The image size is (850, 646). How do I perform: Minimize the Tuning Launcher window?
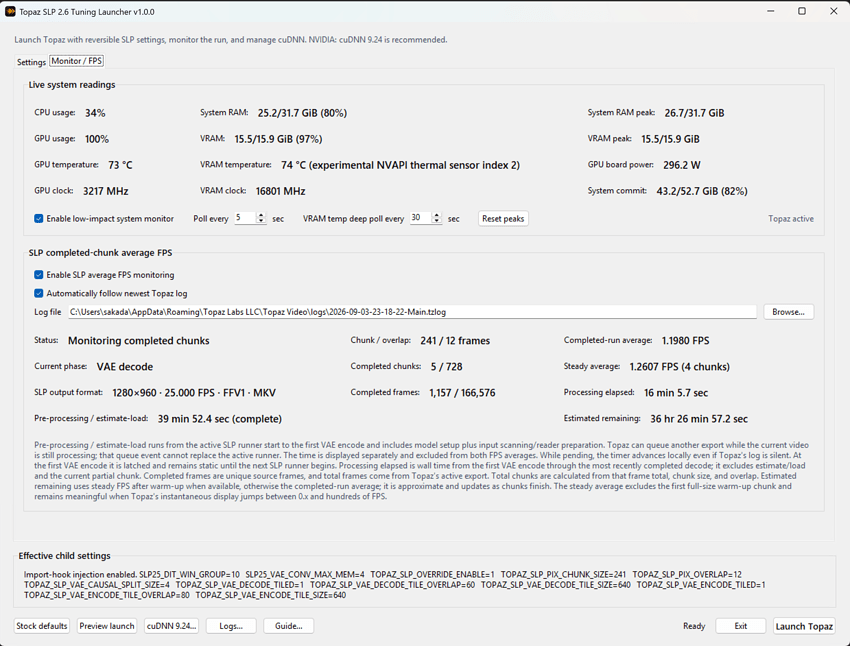click(x=770, y=11)
